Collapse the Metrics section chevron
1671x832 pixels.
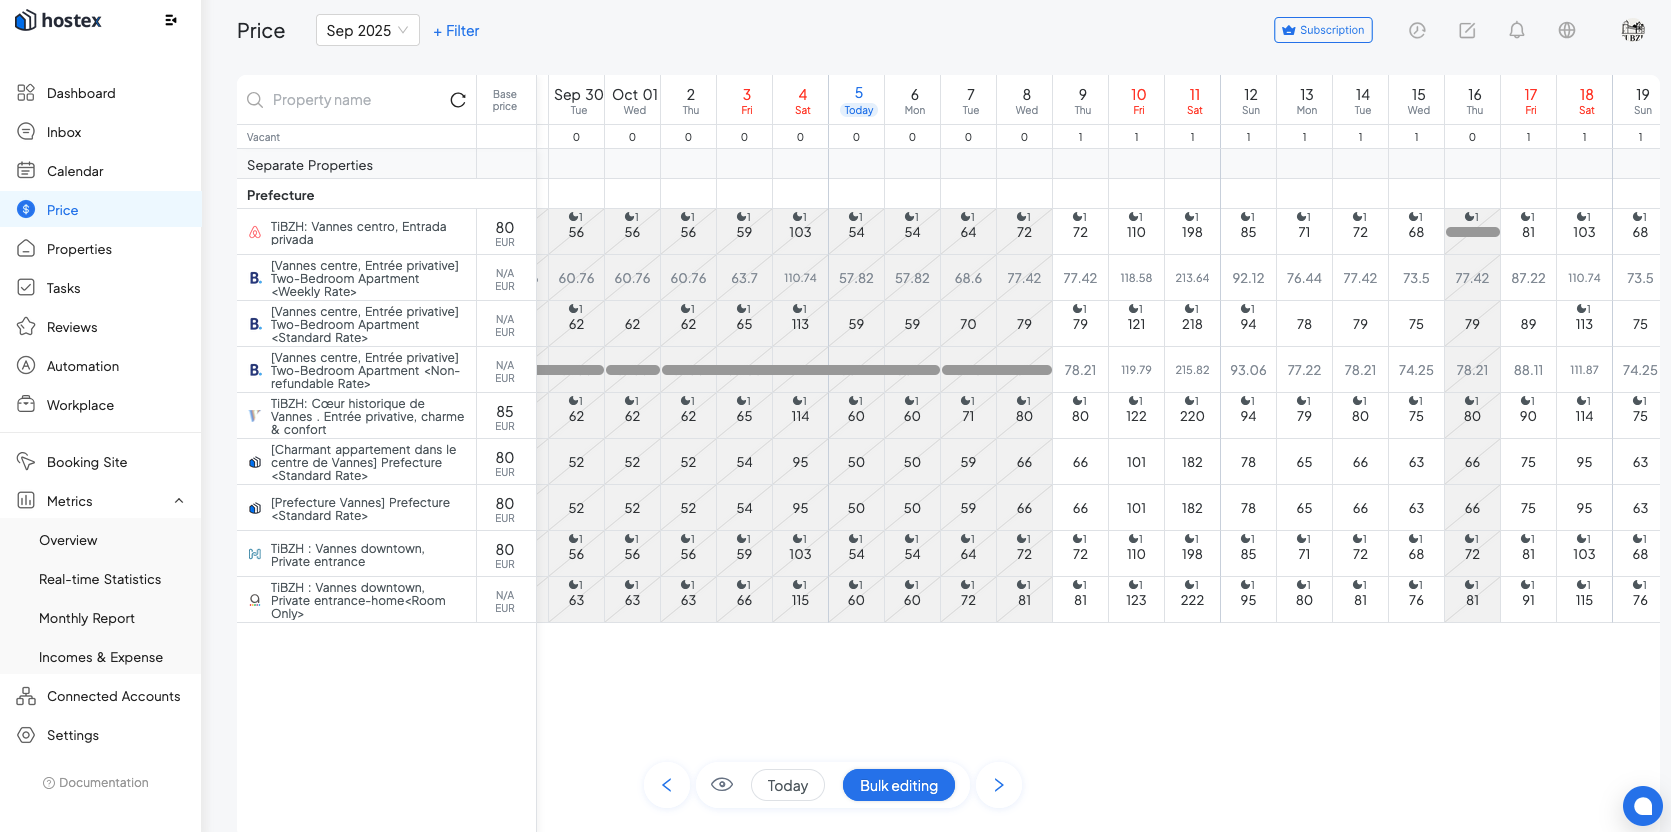[179, 501]
